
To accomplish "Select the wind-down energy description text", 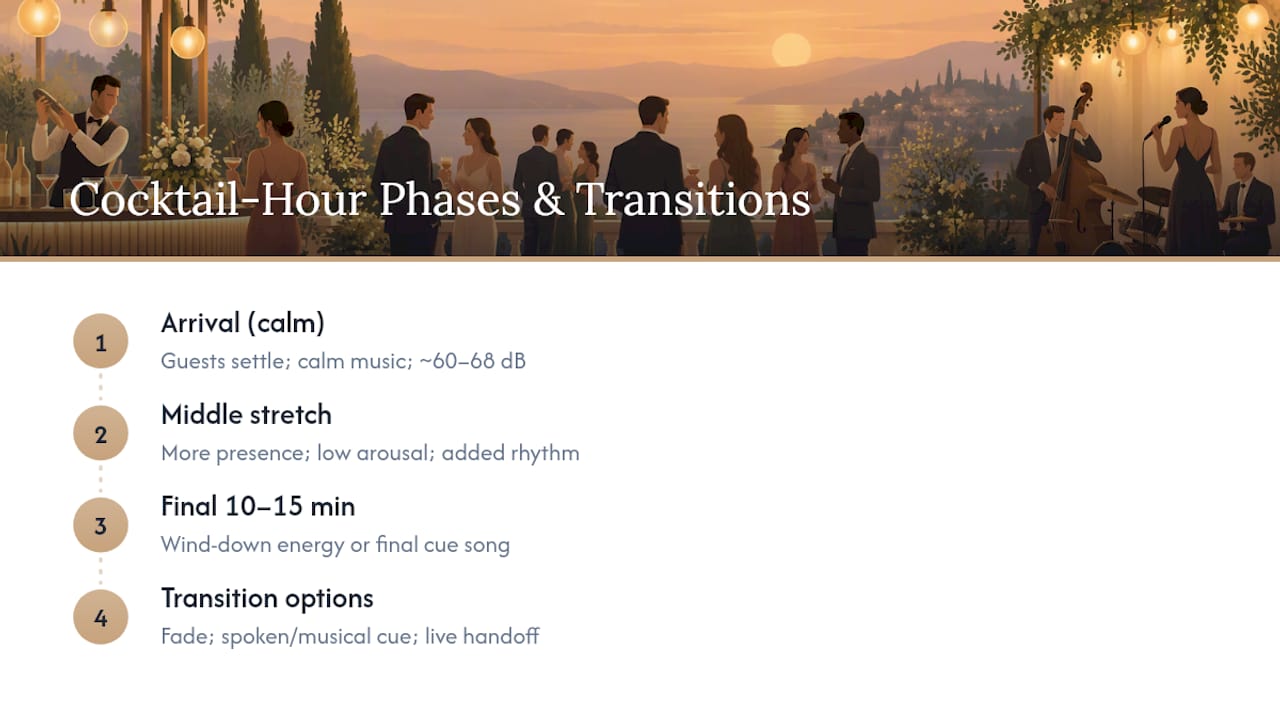I will [335, 545].
